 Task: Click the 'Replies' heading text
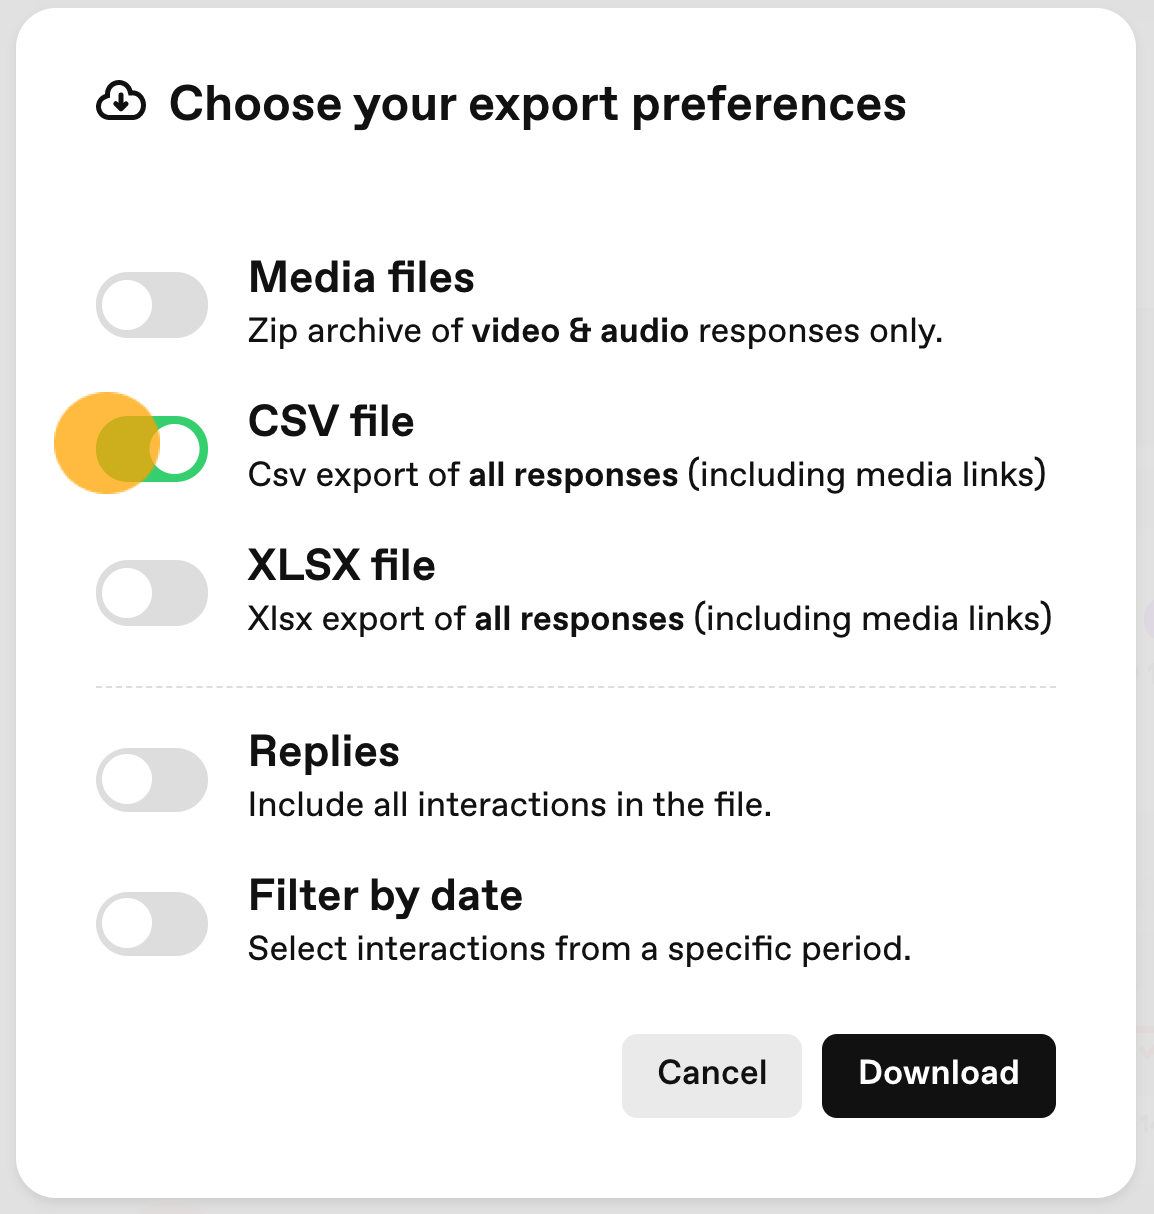click(324, 752)
